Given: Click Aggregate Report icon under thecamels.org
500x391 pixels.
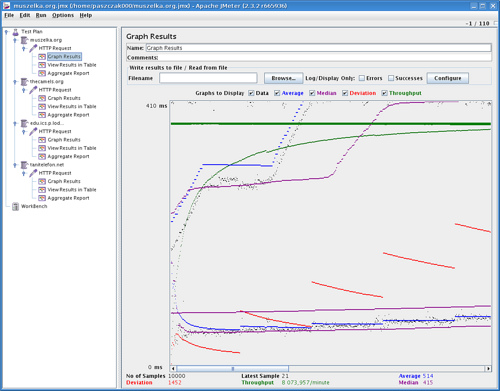Looking at the screenshot, I should (42, 115).
